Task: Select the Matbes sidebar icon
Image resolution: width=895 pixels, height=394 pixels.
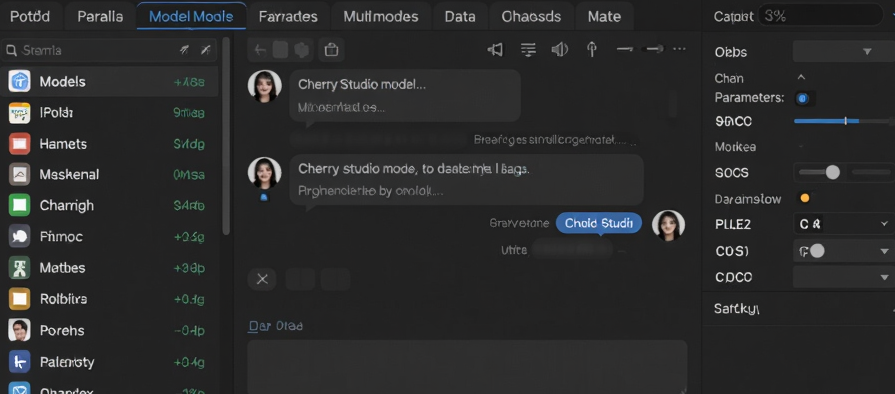Action: (x=19, y=267)
